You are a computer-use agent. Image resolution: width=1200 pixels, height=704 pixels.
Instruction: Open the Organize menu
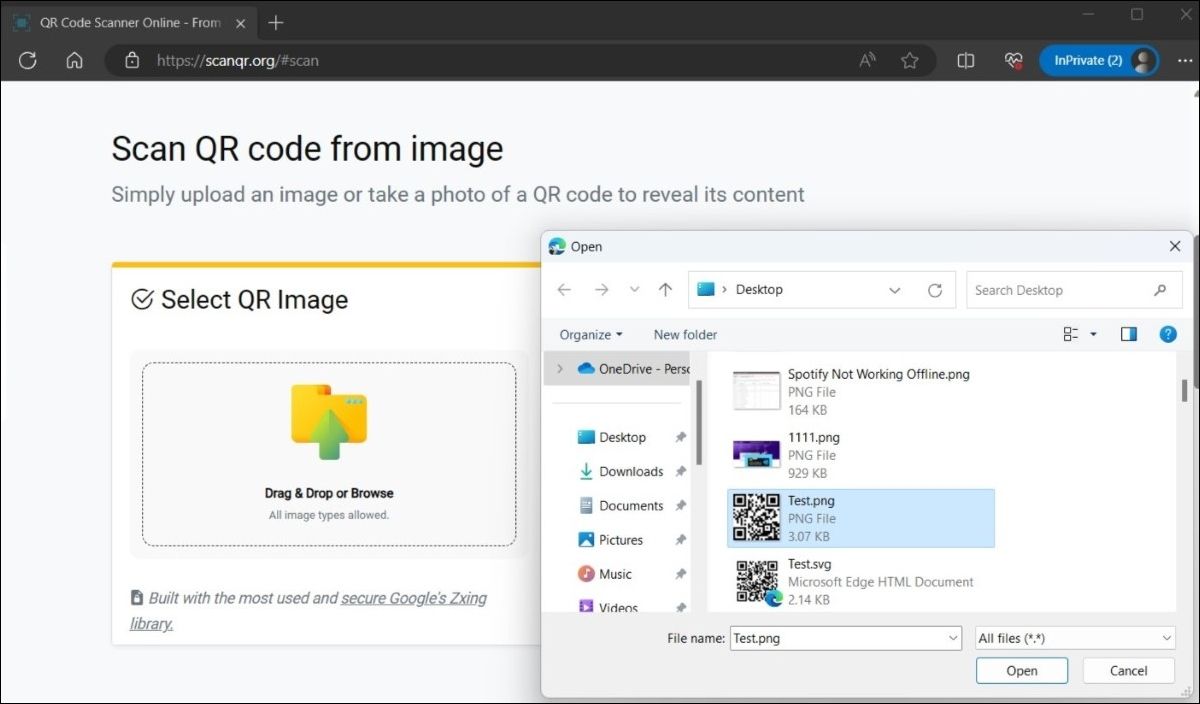point(591,335)
